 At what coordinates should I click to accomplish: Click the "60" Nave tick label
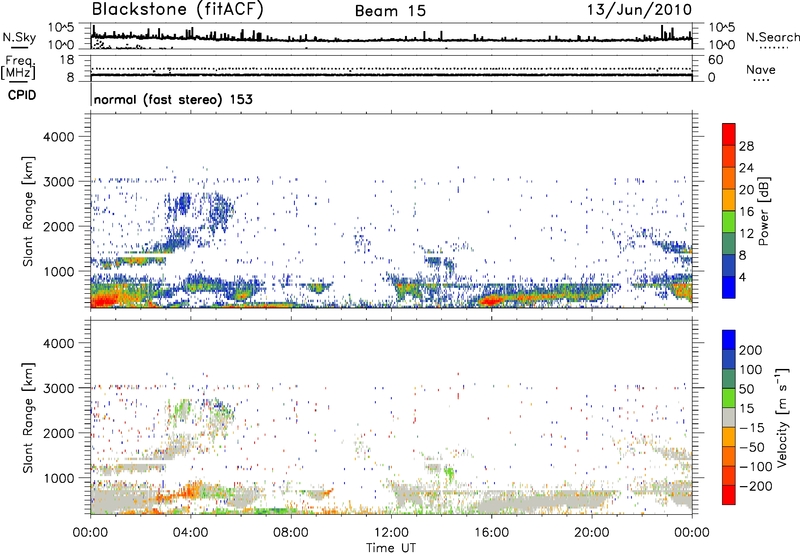point(715,60)
